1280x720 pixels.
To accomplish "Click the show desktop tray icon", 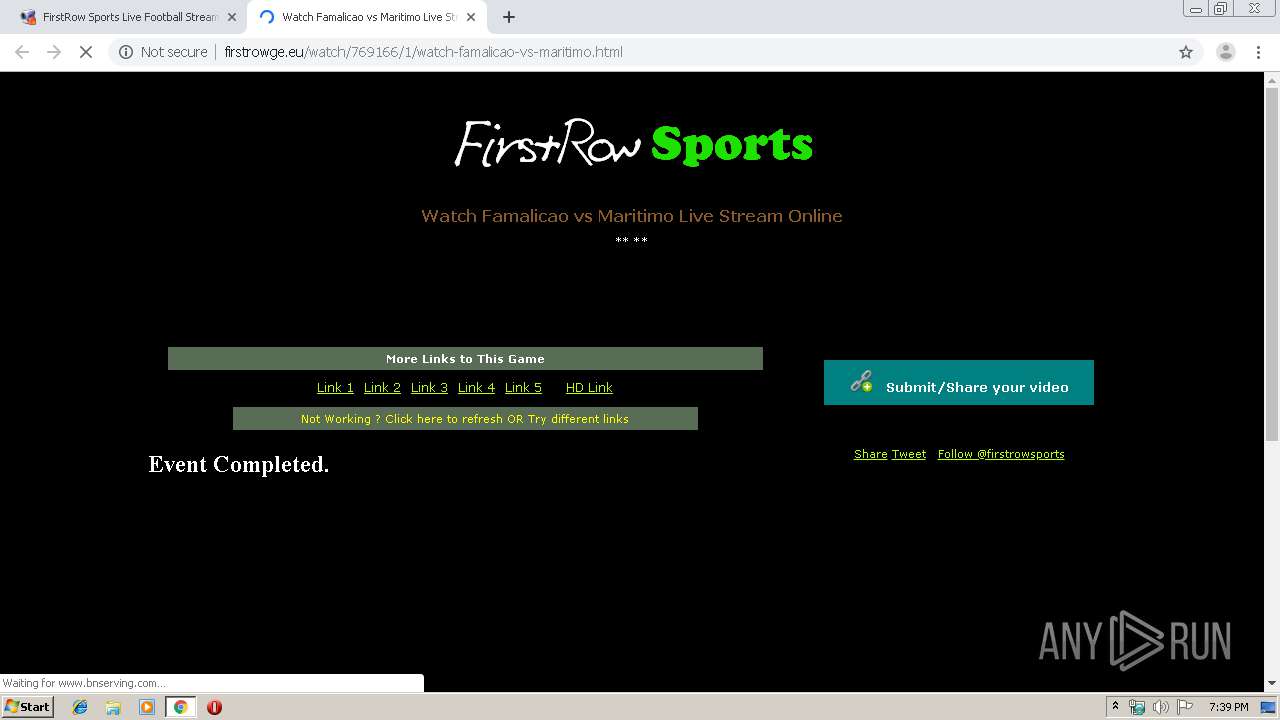I will [x=1268, y=707].
